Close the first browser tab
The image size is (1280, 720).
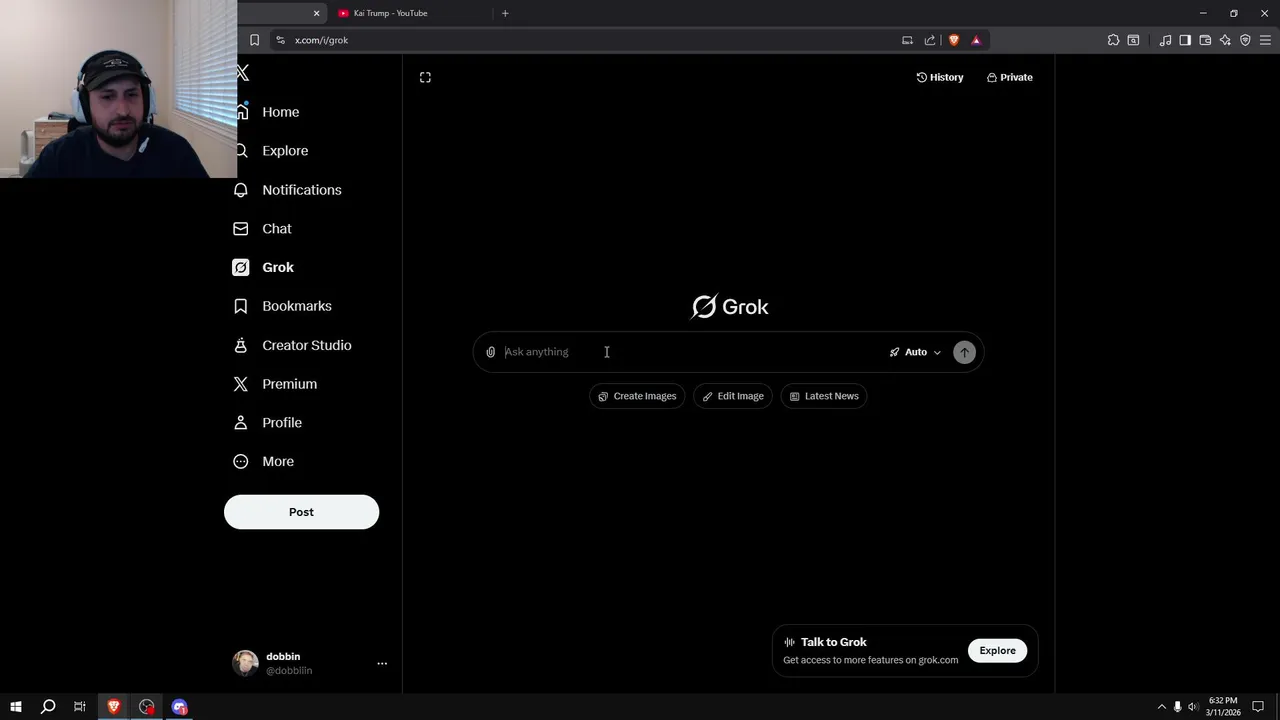316,13
